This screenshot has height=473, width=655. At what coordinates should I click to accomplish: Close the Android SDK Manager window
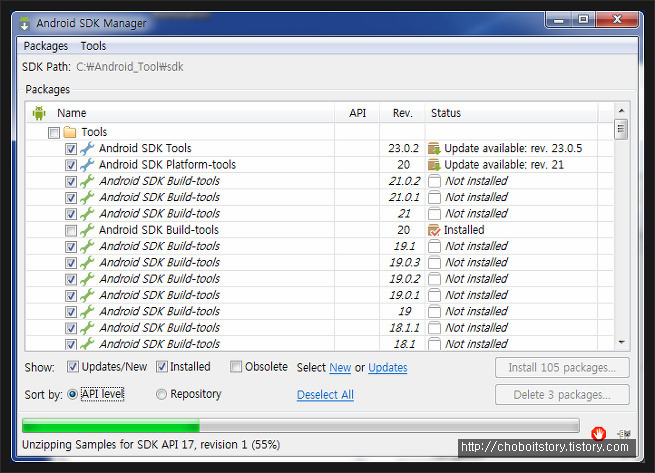617,20
